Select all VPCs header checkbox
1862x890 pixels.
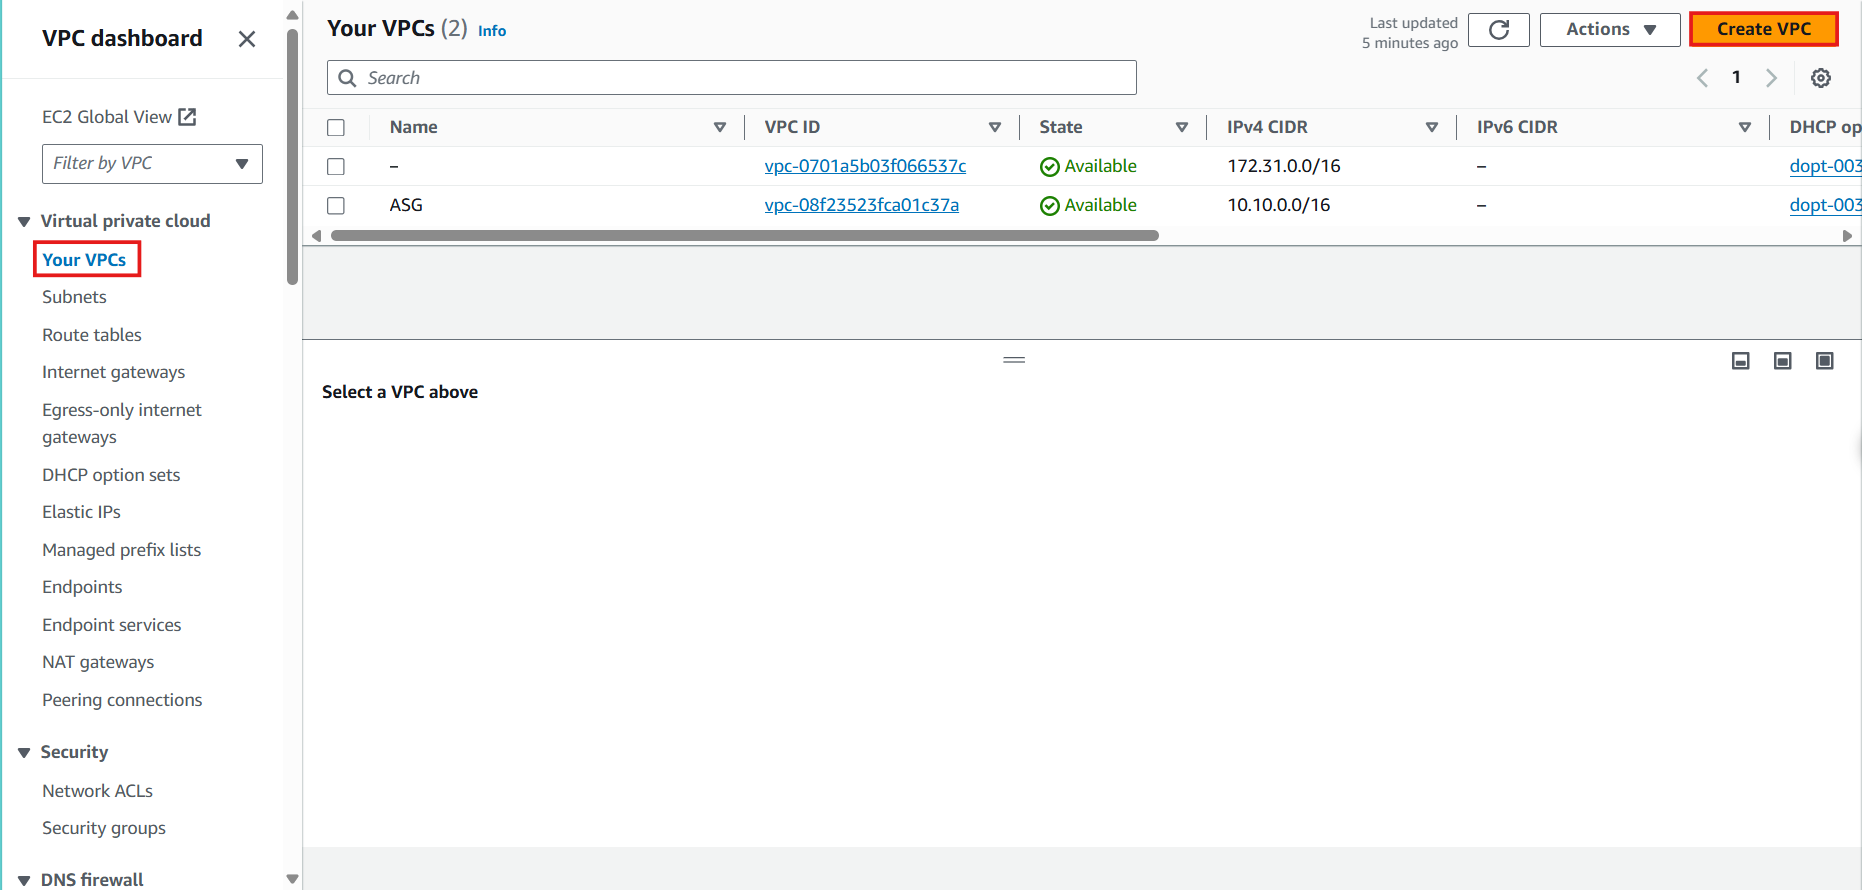point(336,128)
